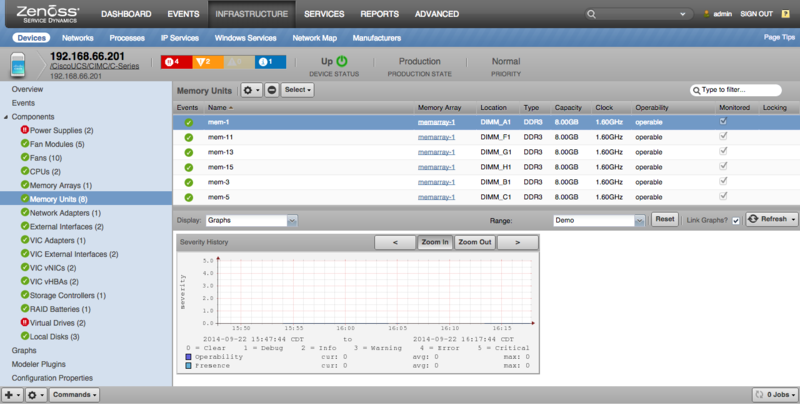Click the red critical events badge showing 4

(x=177, y=62)
